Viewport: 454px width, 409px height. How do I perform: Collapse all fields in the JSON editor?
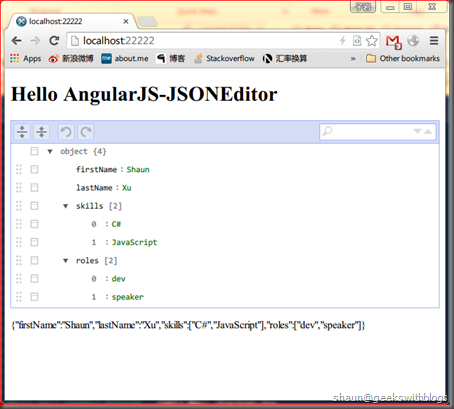(x=41, y=132)
